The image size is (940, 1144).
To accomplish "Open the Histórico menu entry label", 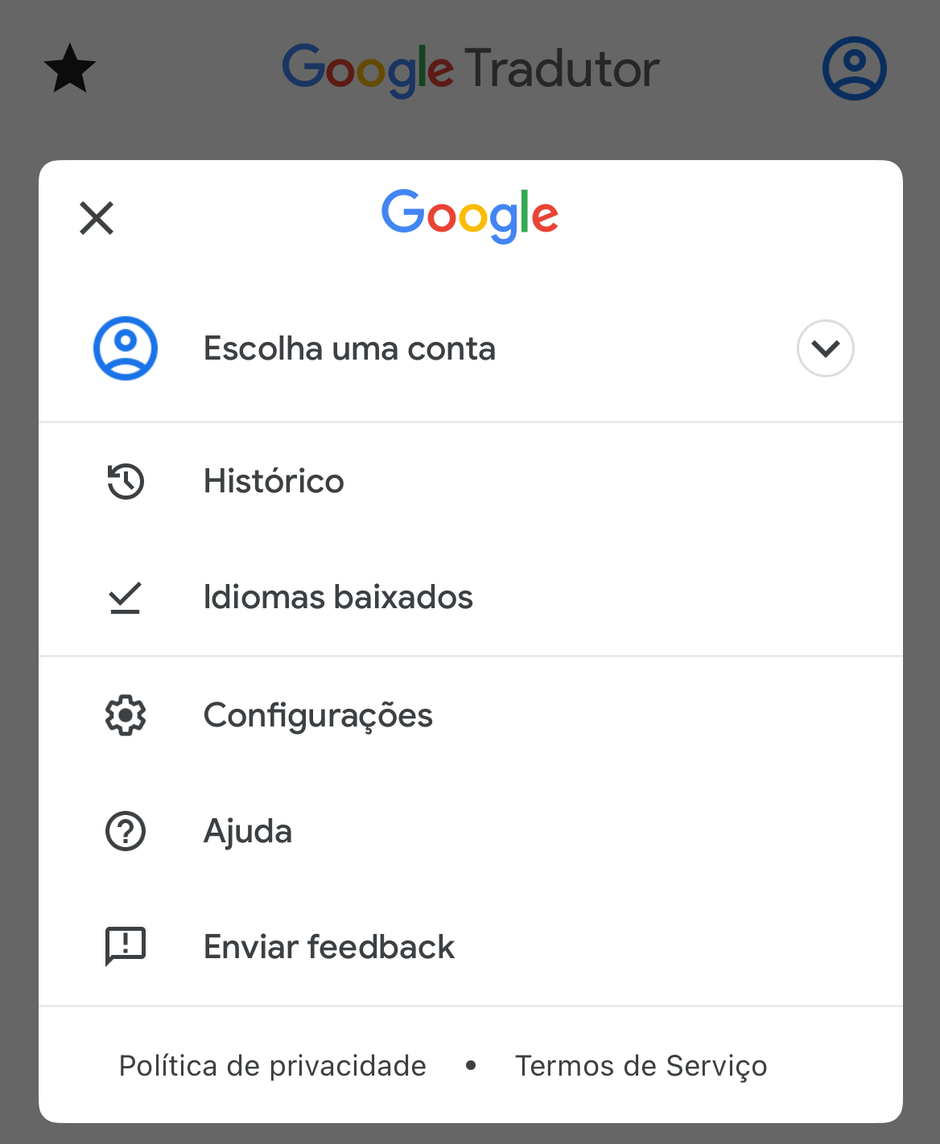I will [273, 482].
